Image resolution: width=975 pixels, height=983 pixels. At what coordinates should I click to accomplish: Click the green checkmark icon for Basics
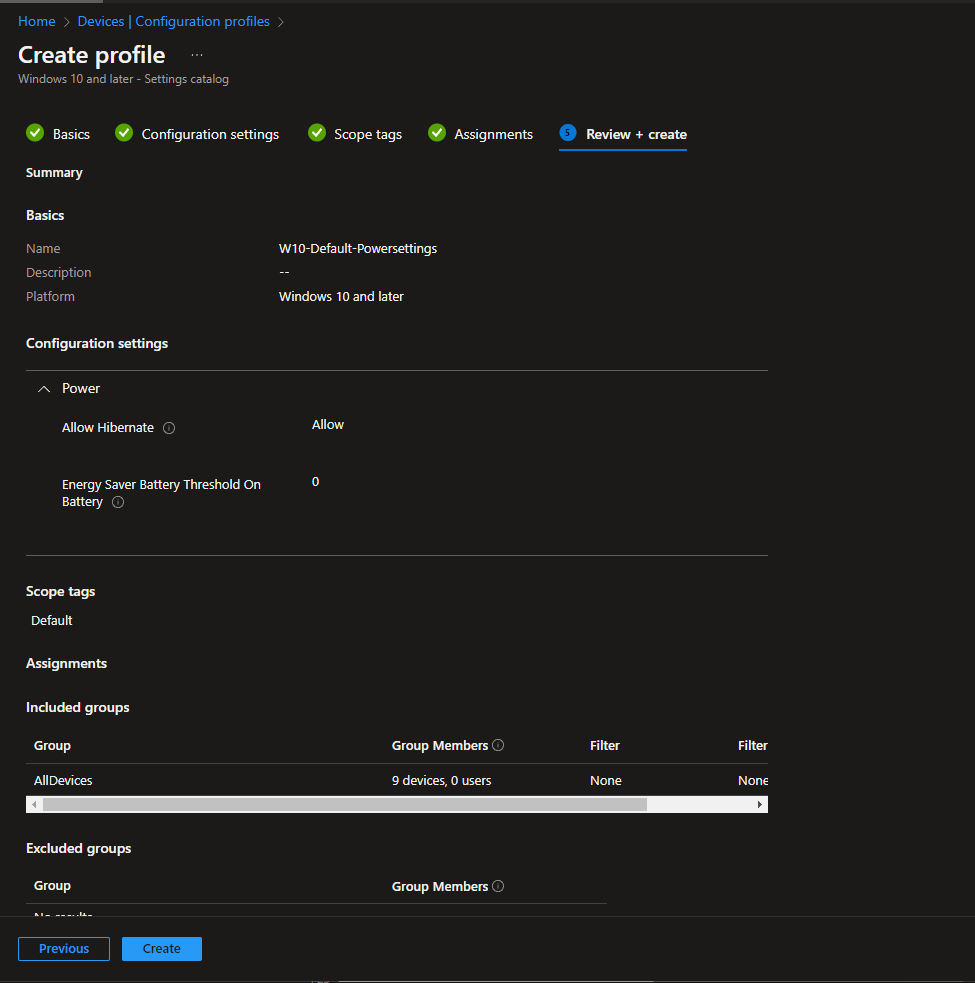pos(35,133)
